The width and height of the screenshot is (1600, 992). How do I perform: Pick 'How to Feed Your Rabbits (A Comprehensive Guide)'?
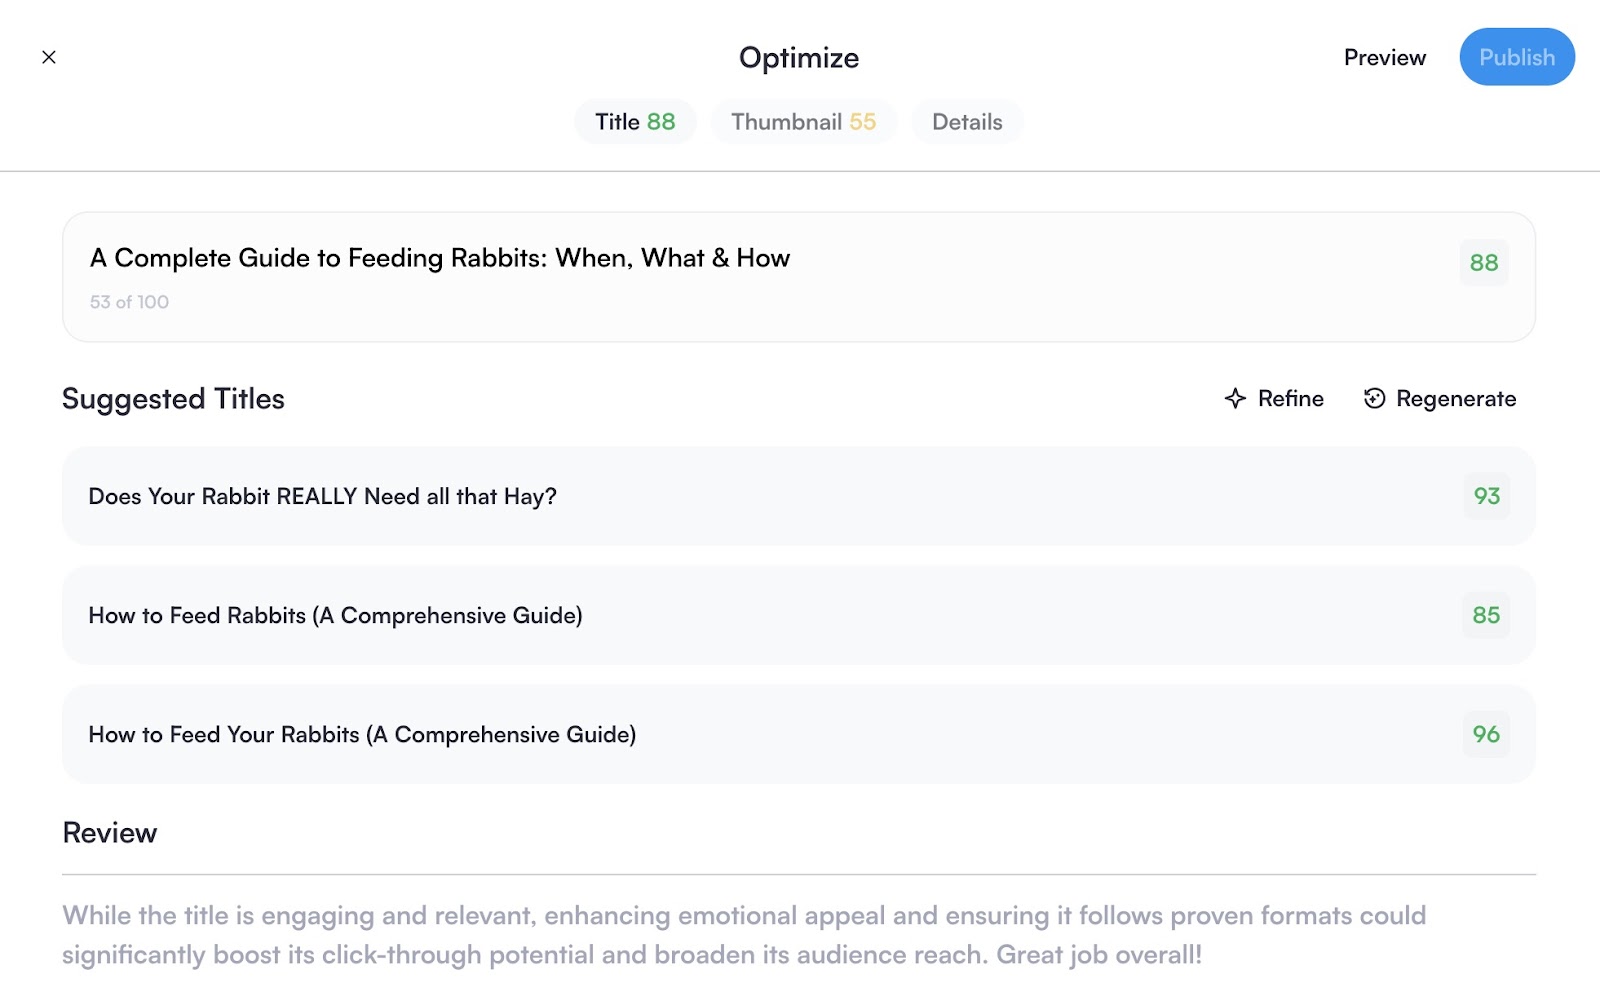click(x=362, y=734)
